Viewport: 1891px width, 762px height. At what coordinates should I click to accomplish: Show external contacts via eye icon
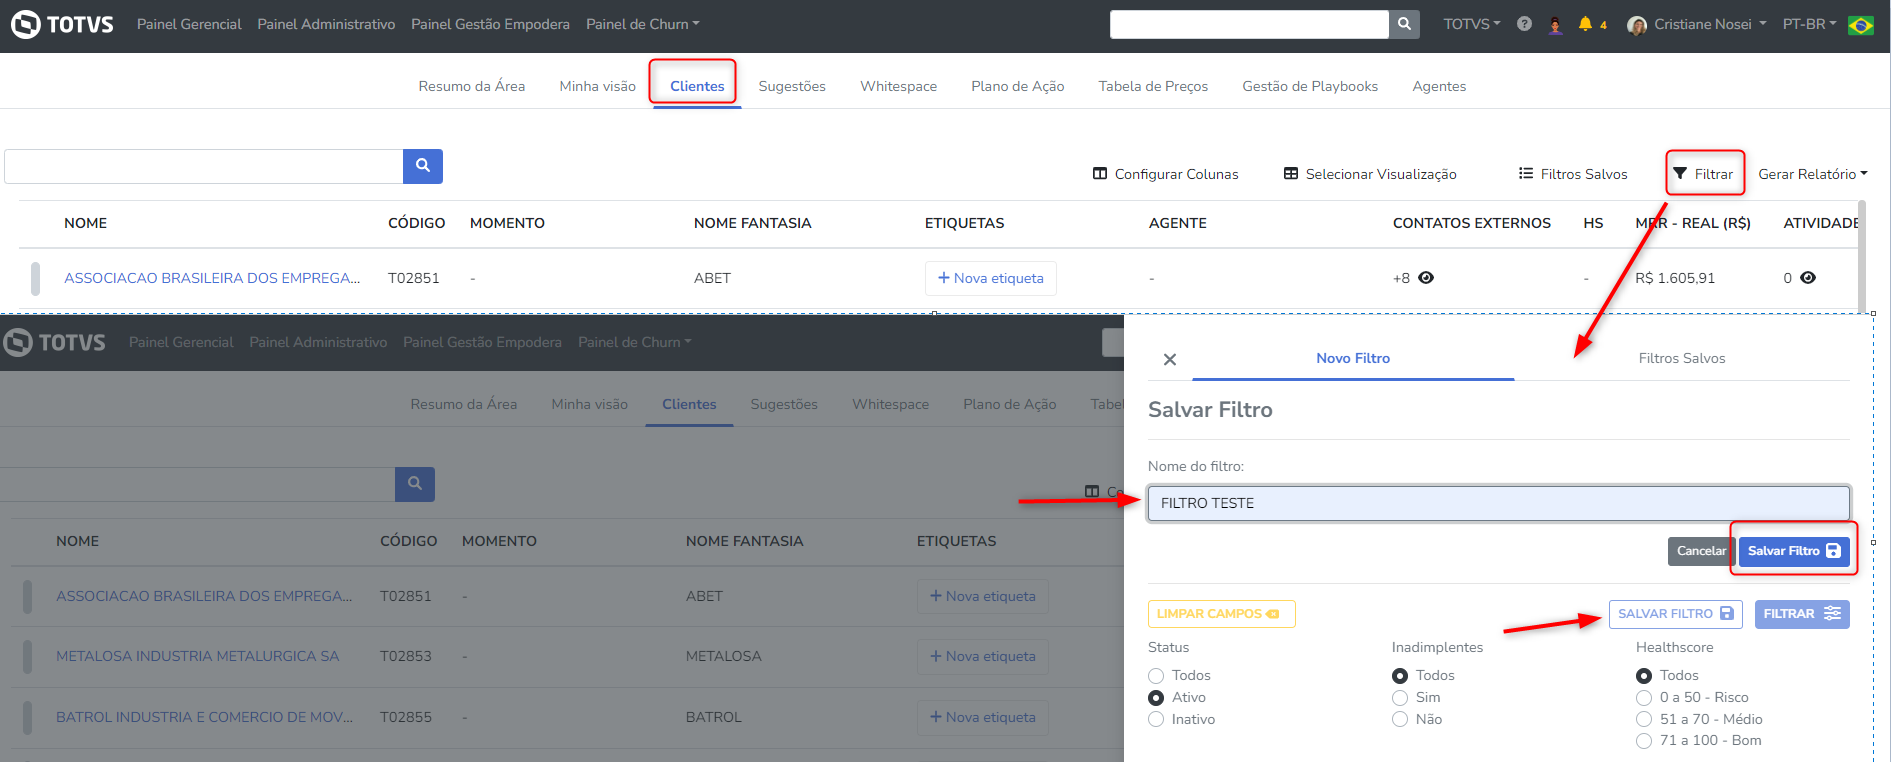point(1426,278)
